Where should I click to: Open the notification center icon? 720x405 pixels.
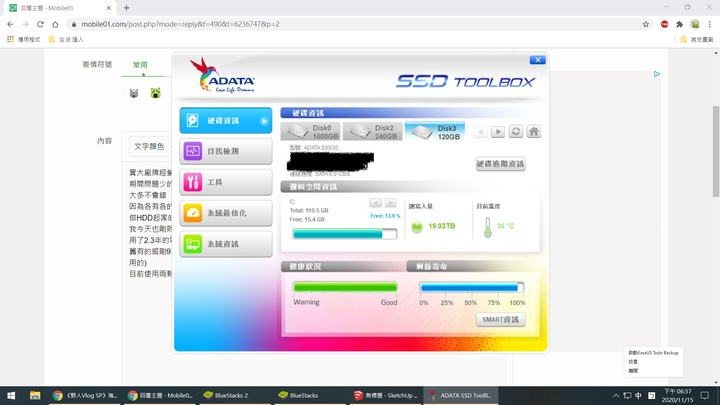(x=705, y=395)
